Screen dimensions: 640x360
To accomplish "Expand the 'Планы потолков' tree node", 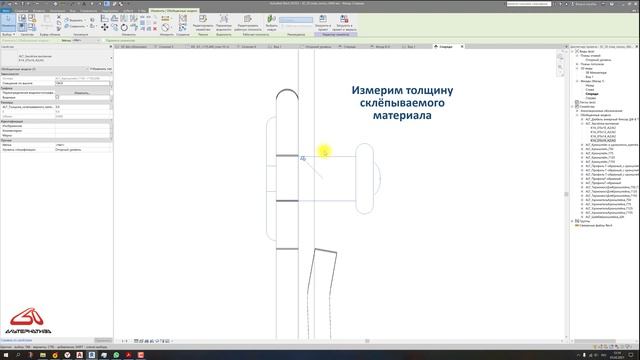I will tap(577, 64).
